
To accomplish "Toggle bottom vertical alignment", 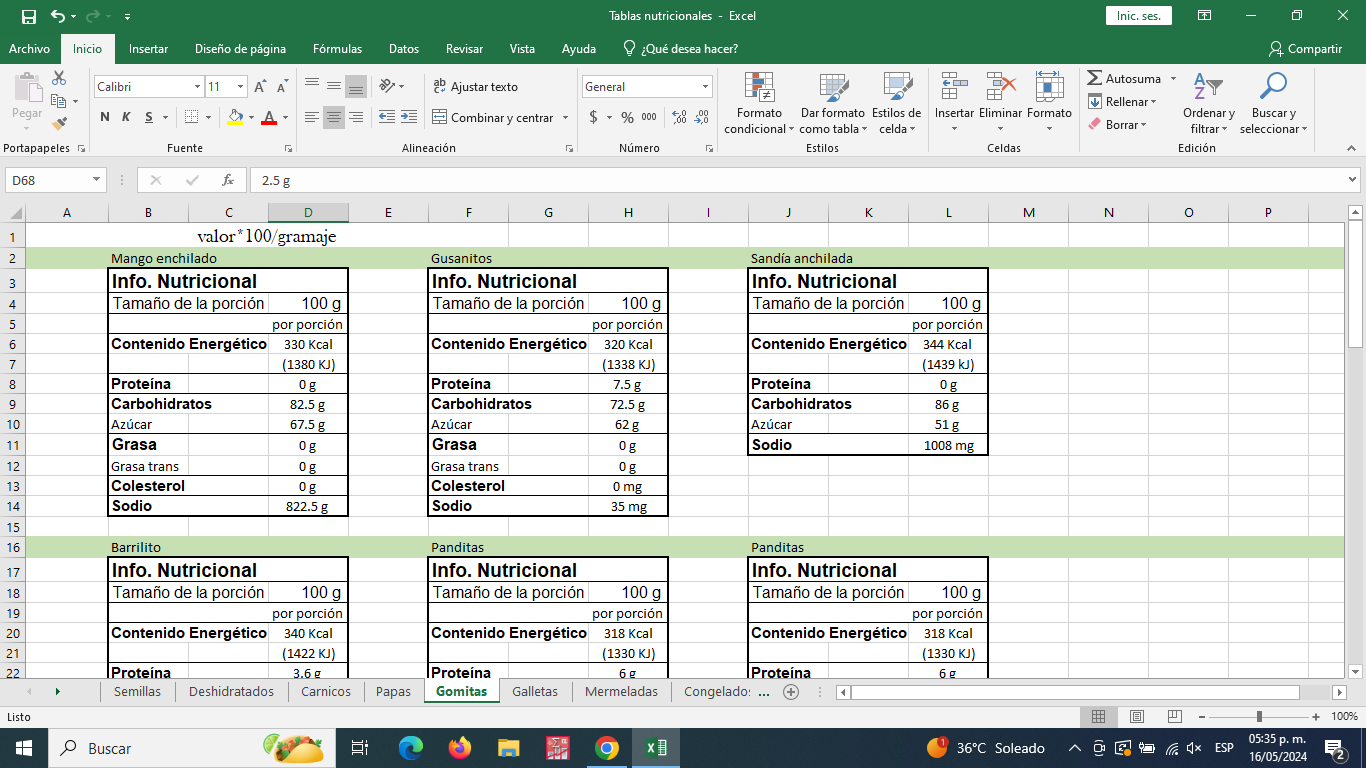I will point(356,87).
